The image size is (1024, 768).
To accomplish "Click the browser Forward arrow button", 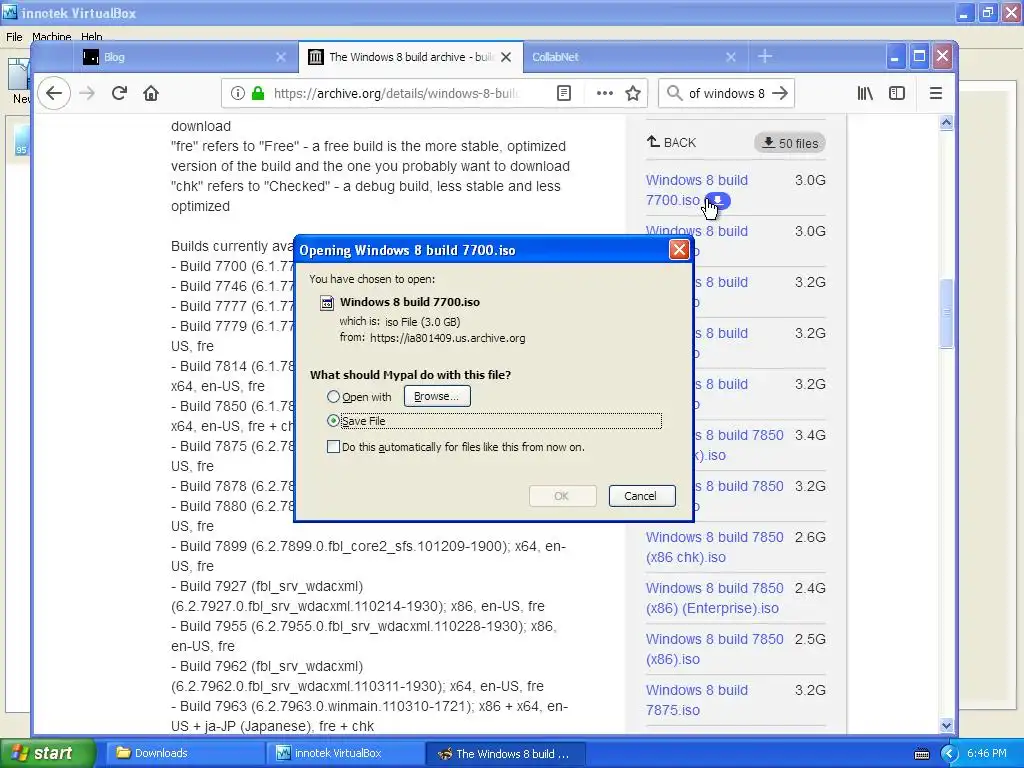I will pos(87,93).
